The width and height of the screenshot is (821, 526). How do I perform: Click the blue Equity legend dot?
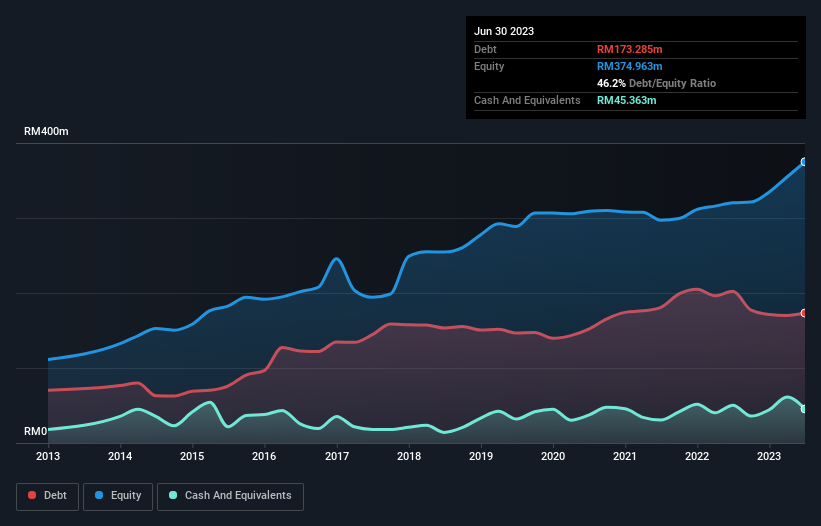coord(99,495)
